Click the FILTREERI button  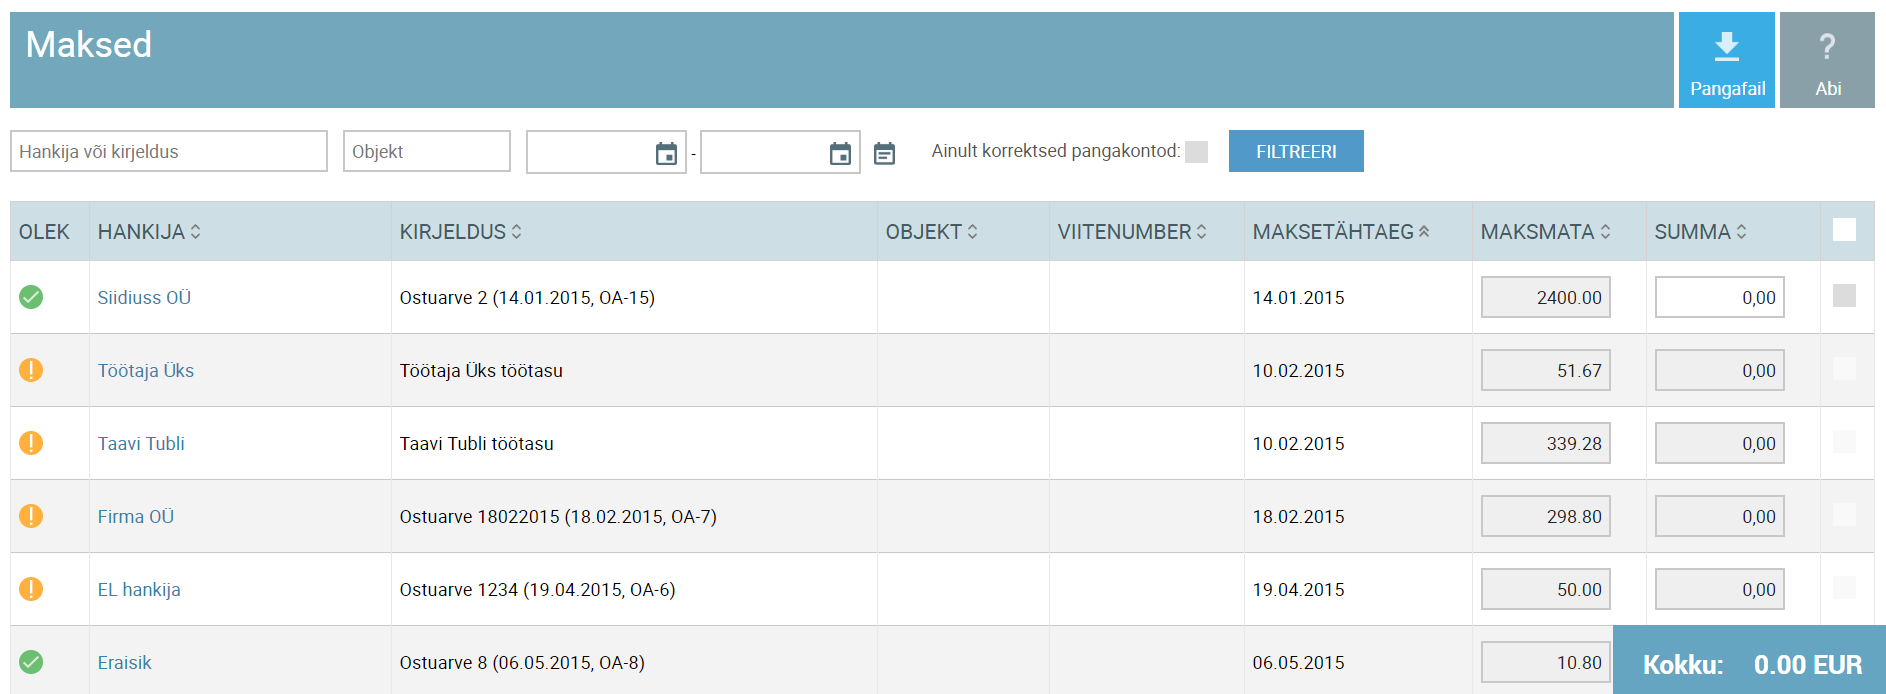[1296, 151]
